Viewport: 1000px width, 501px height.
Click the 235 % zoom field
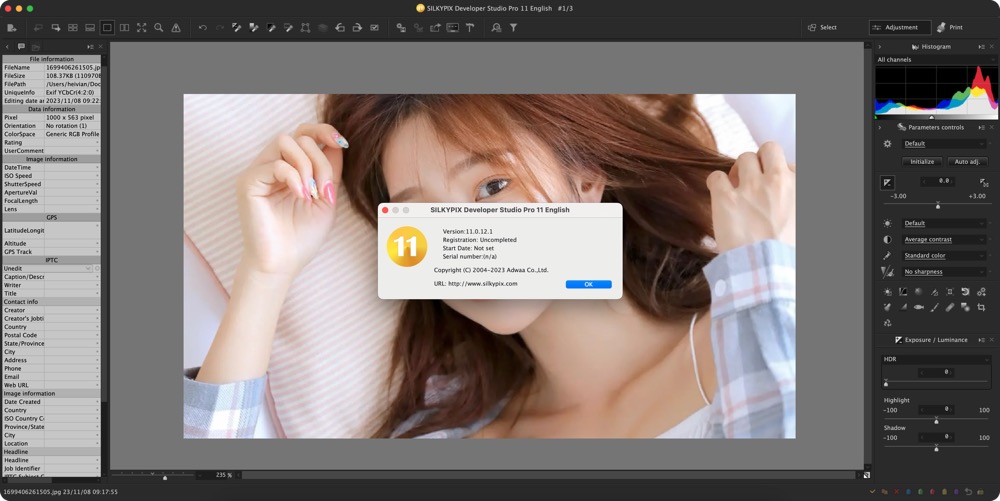point(219,475)
